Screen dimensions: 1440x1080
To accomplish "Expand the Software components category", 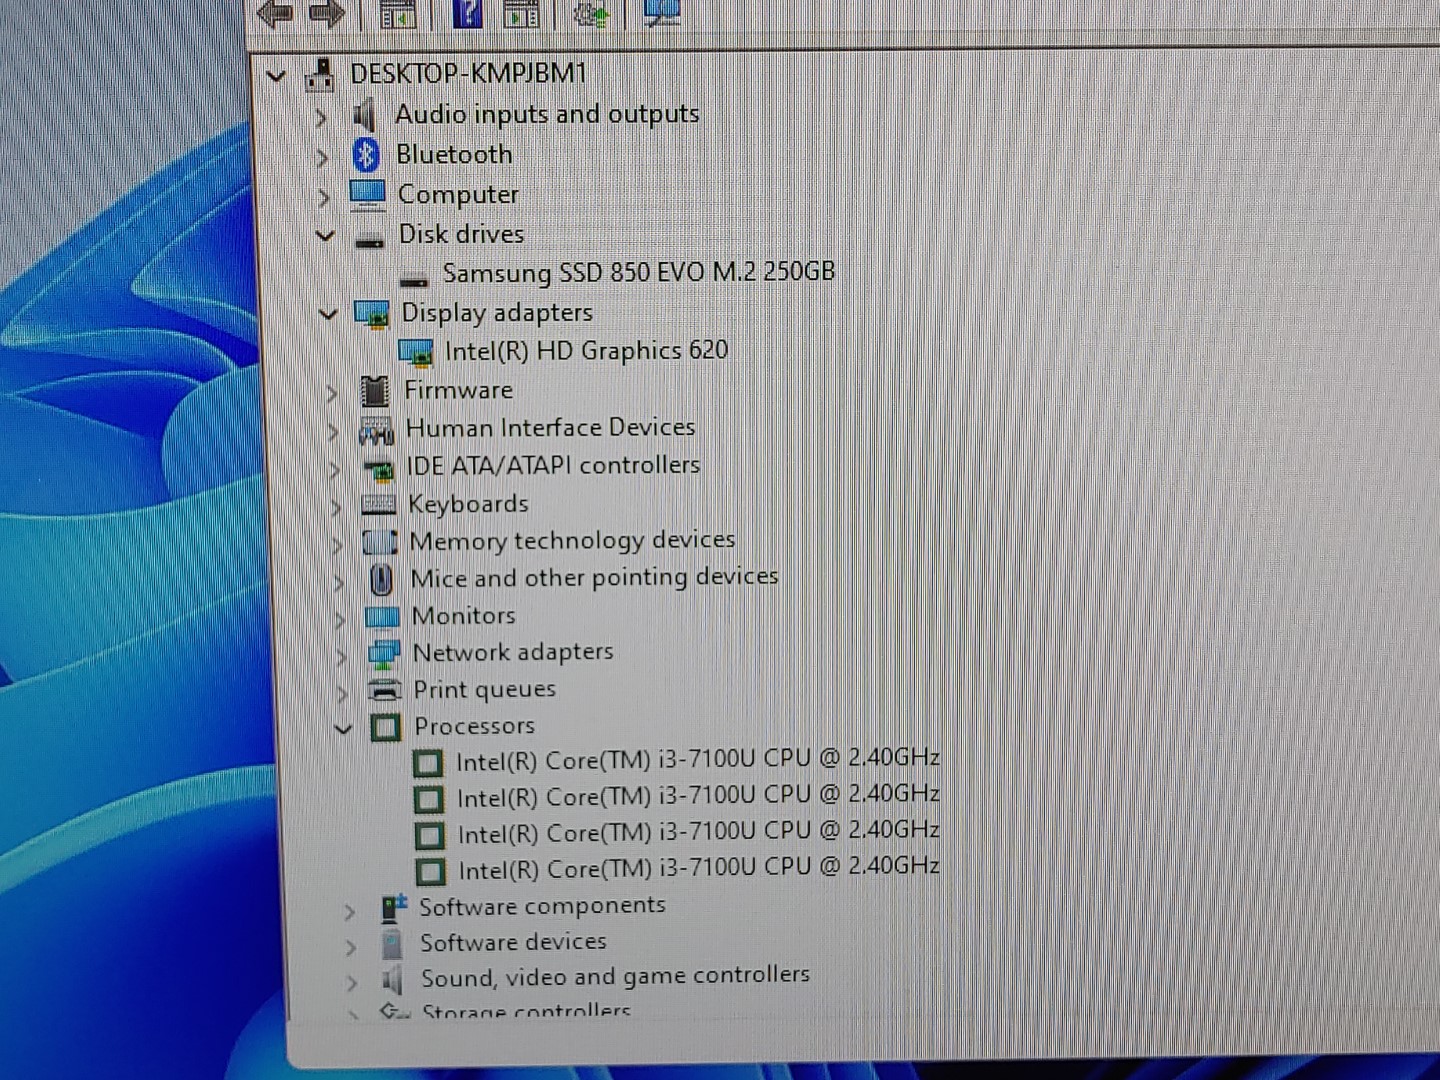I will [349, 912].
